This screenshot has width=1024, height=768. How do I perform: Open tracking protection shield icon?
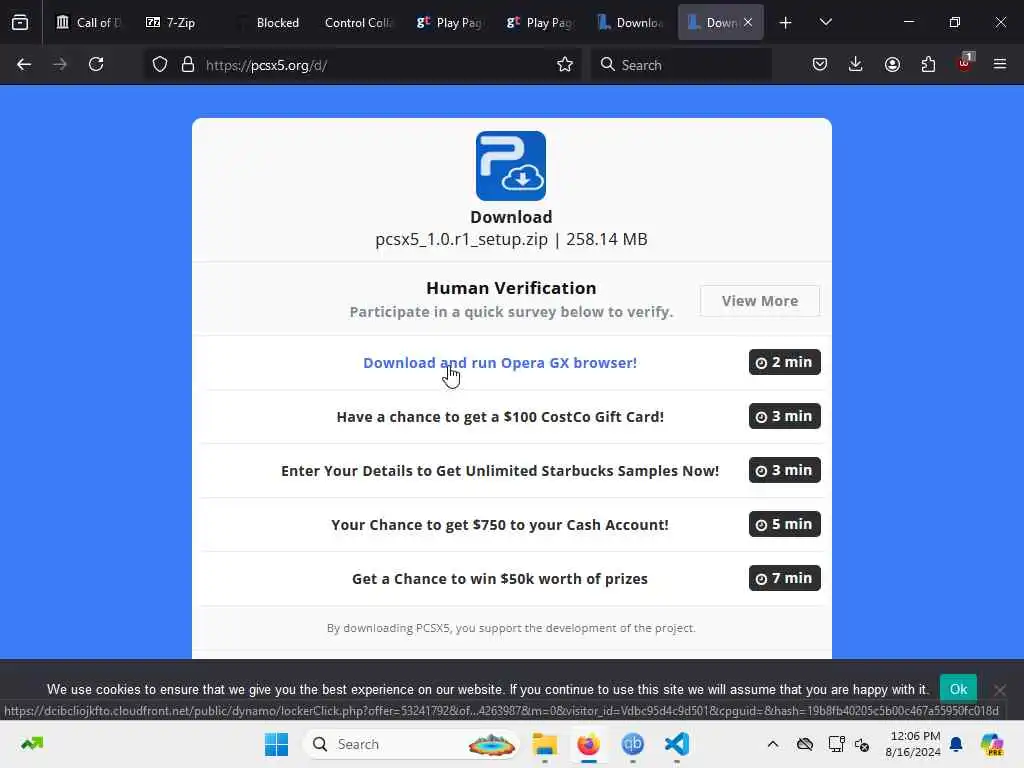tap(159, 64)
